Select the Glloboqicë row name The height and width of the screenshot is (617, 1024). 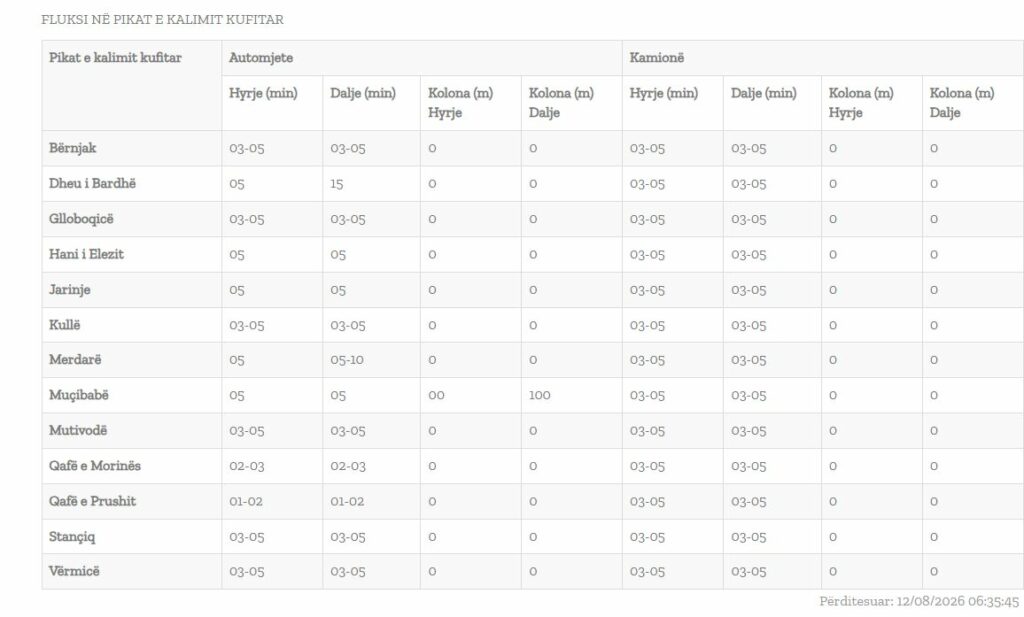[81, 219]
